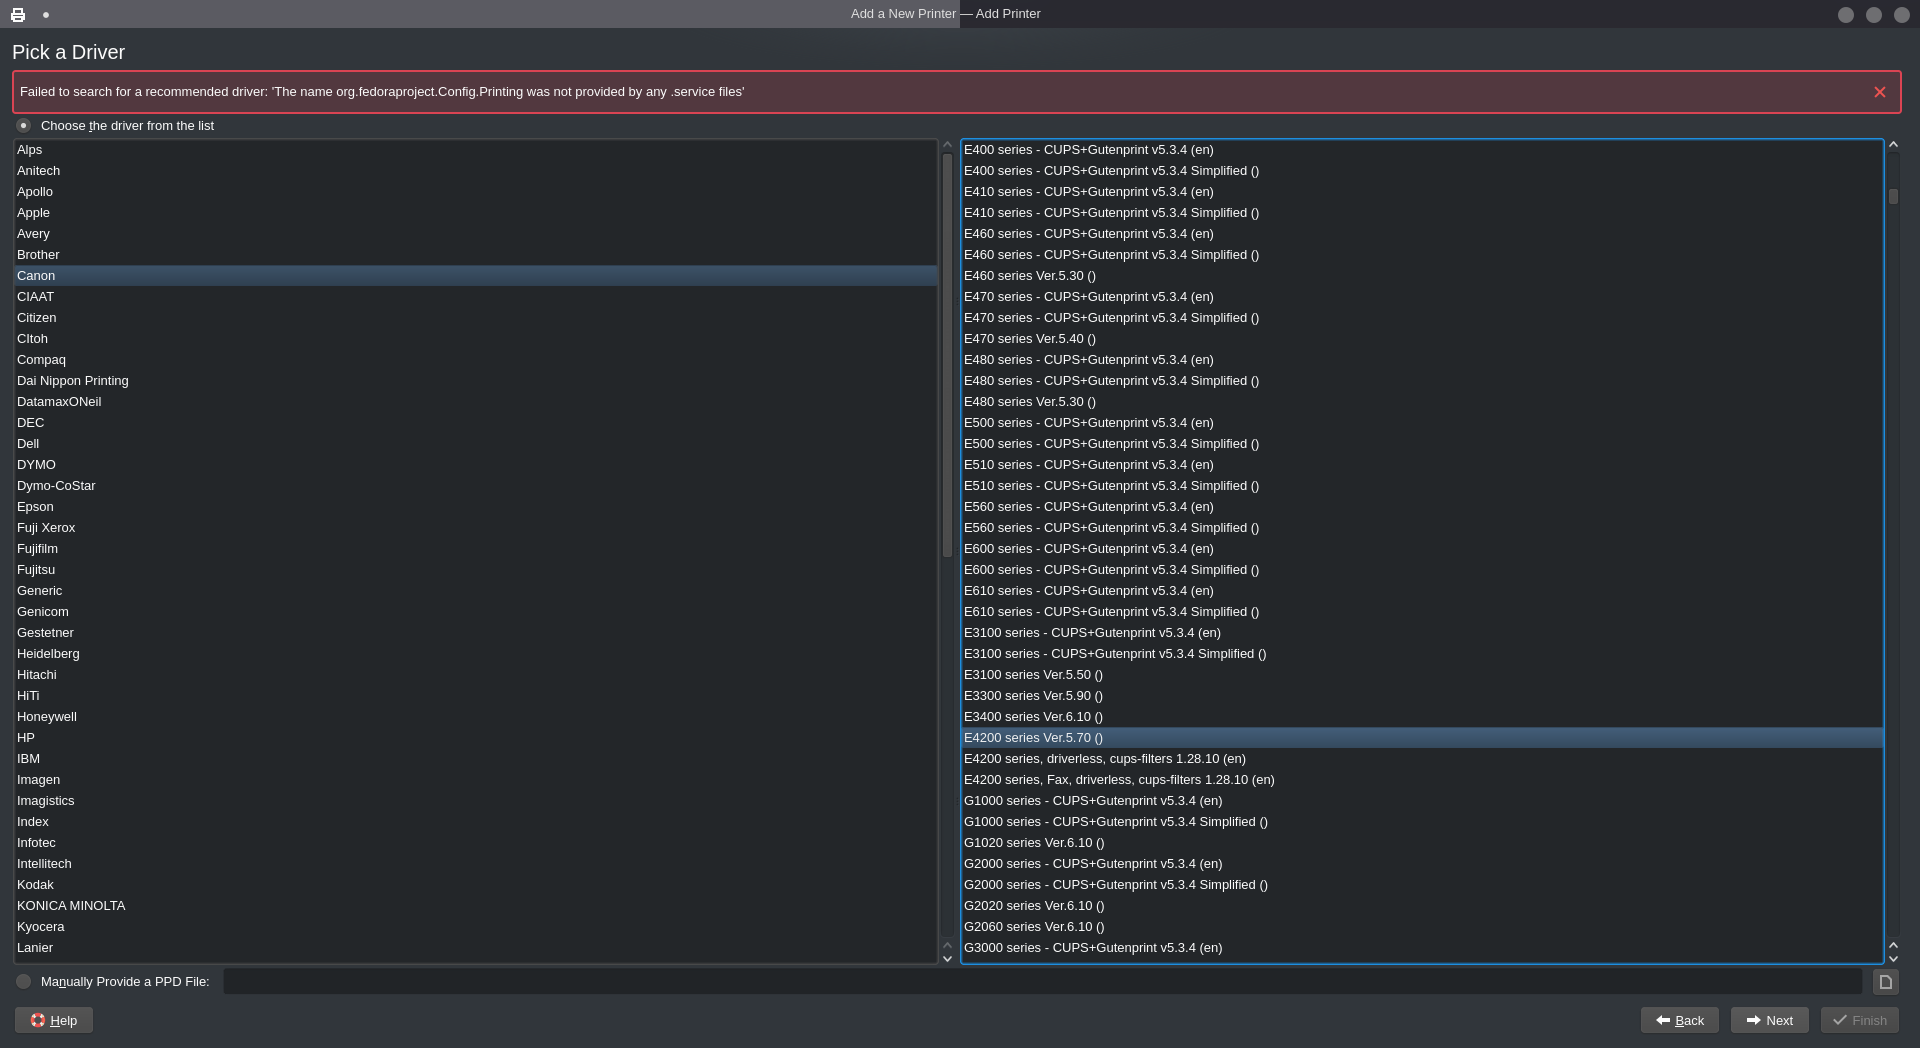Choose Apple manufacturer

coord(476,213)
